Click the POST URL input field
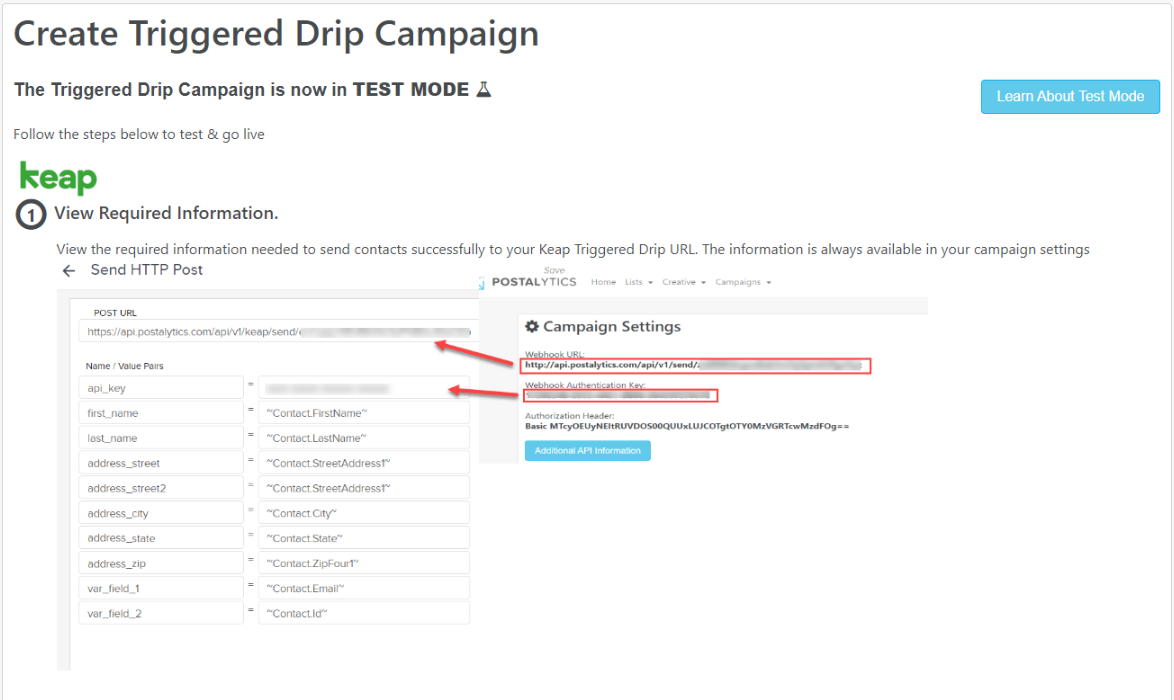 [278, 332]
